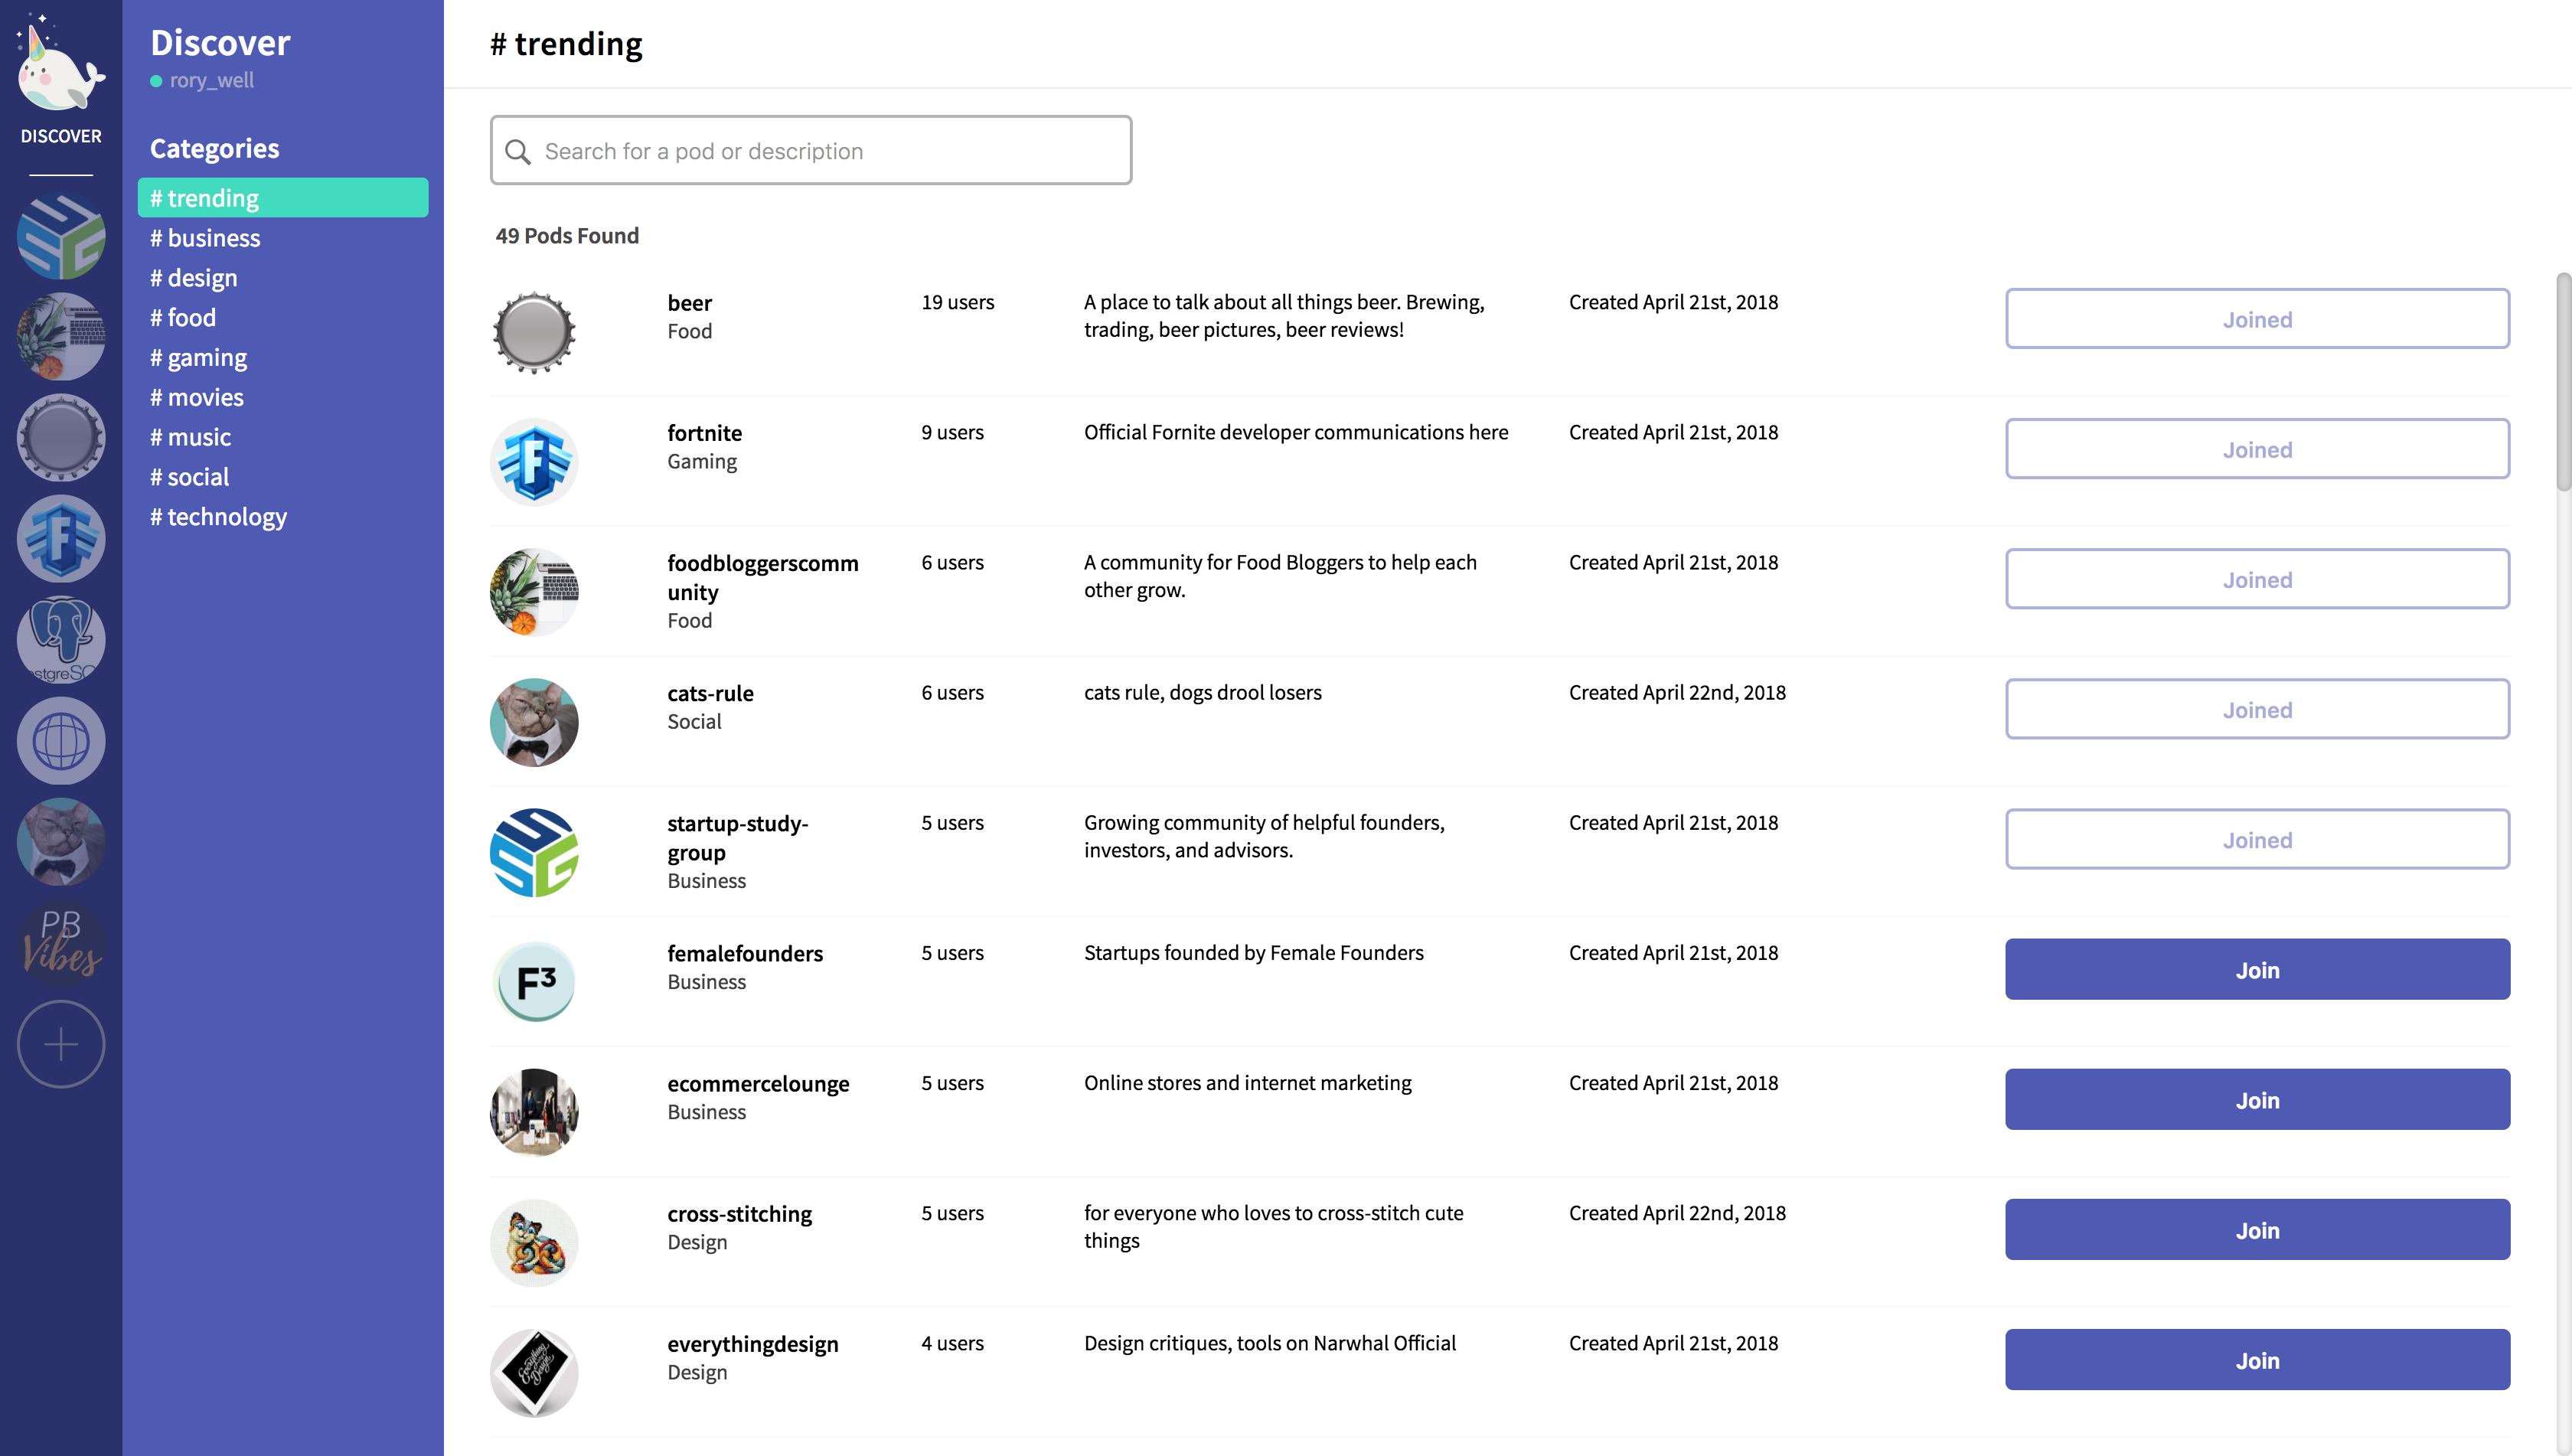
Task: Click the ecommercelounge pod thumbnail
Action: (x=534, y=1112)
